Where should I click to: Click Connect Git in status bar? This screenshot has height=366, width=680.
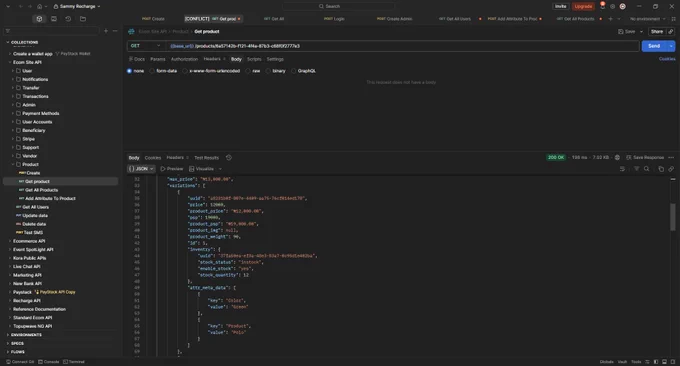coord(20,362)
